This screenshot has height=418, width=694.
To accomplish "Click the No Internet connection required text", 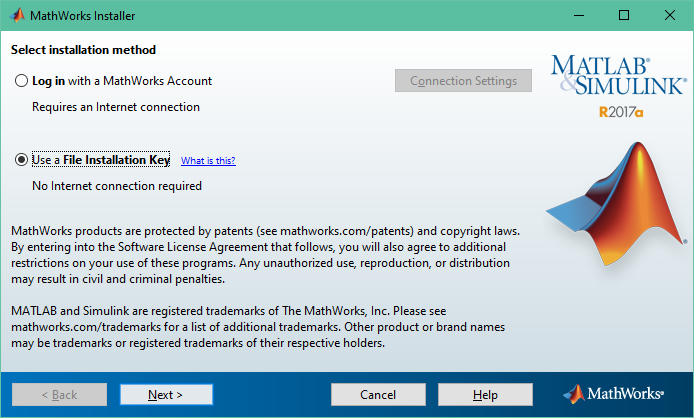I will (117, 186).
